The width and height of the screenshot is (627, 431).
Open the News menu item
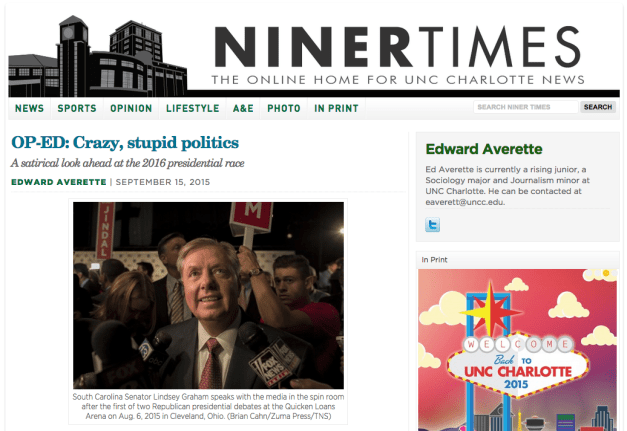pyautogui.click(x=29, y=108)
